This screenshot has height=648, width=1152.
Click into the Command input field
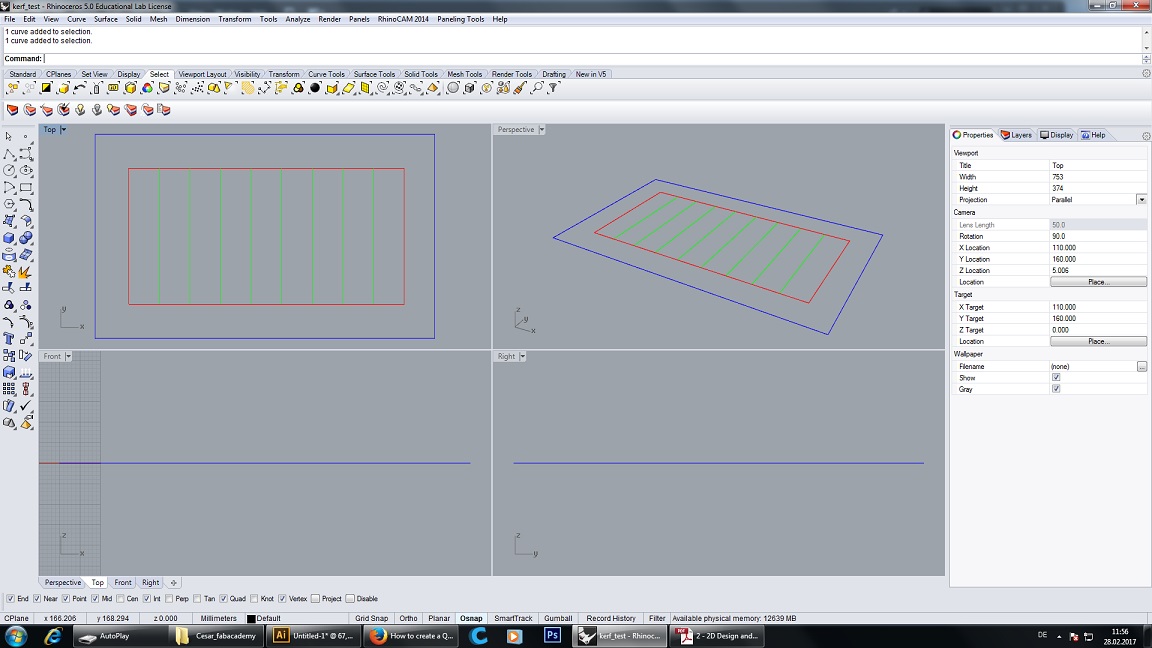point(592,59)
